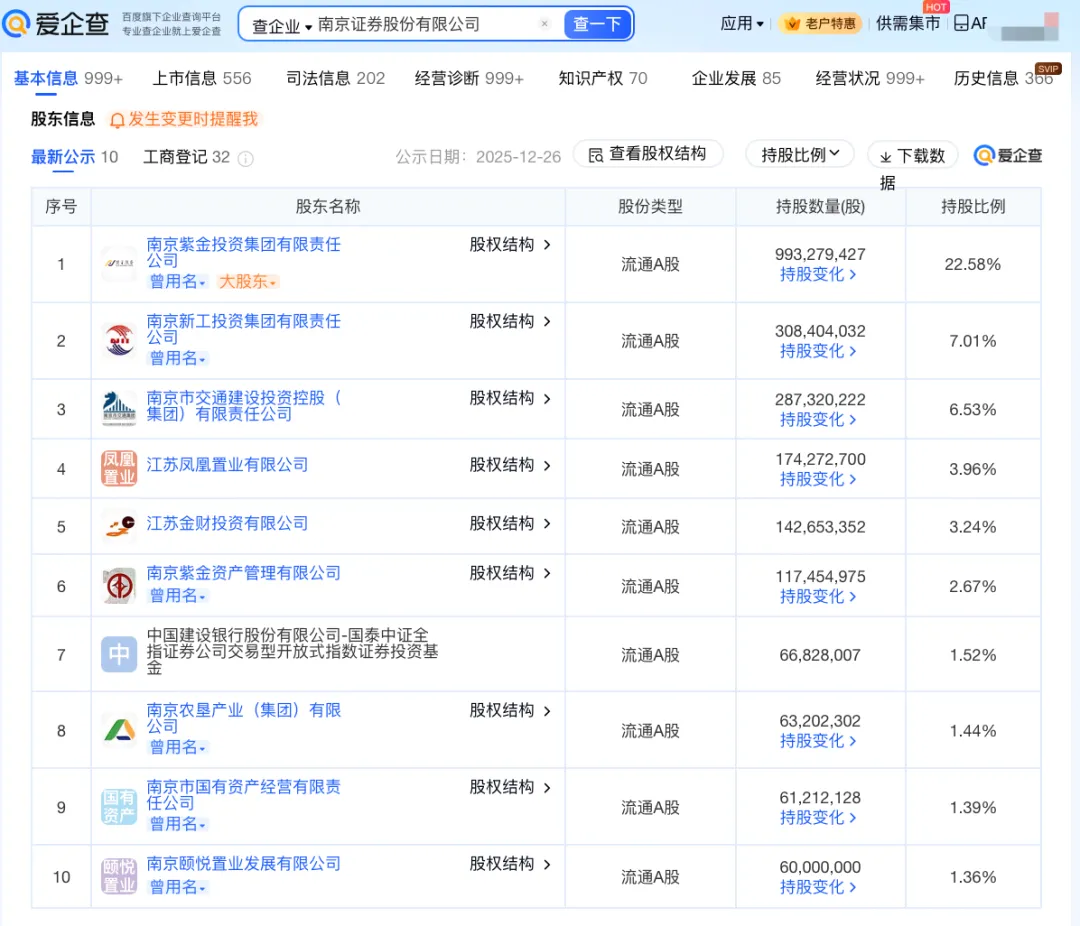
Task: Click the 江苏金财投资 logo icon
Action: pyautogui.click(x=119, y=526)
